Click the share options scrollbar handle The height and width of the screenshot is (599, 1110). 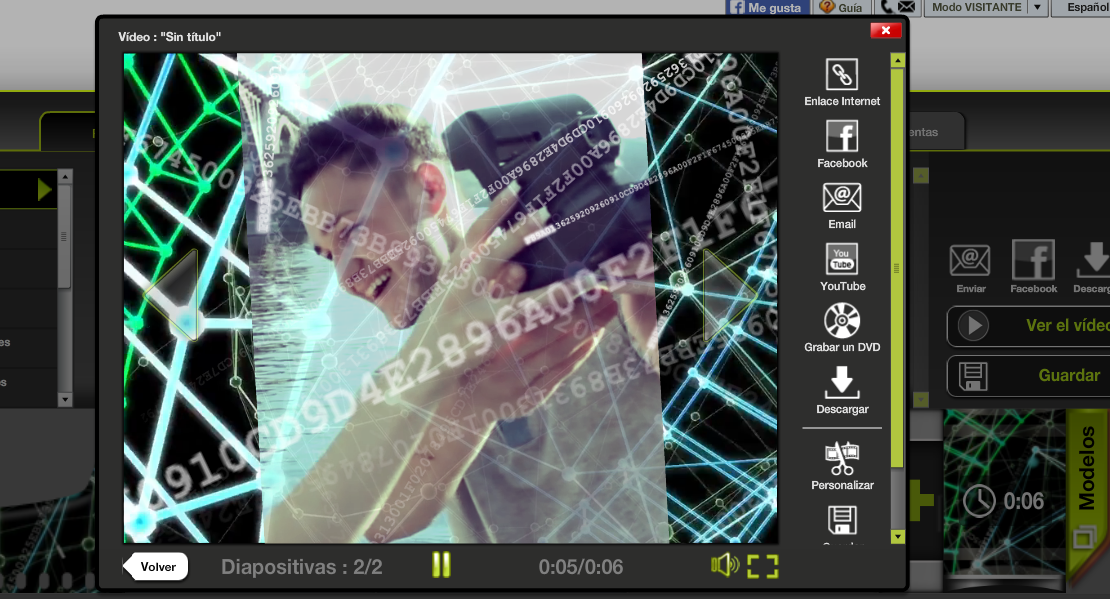pyautogui.click(x=897, y=268)
